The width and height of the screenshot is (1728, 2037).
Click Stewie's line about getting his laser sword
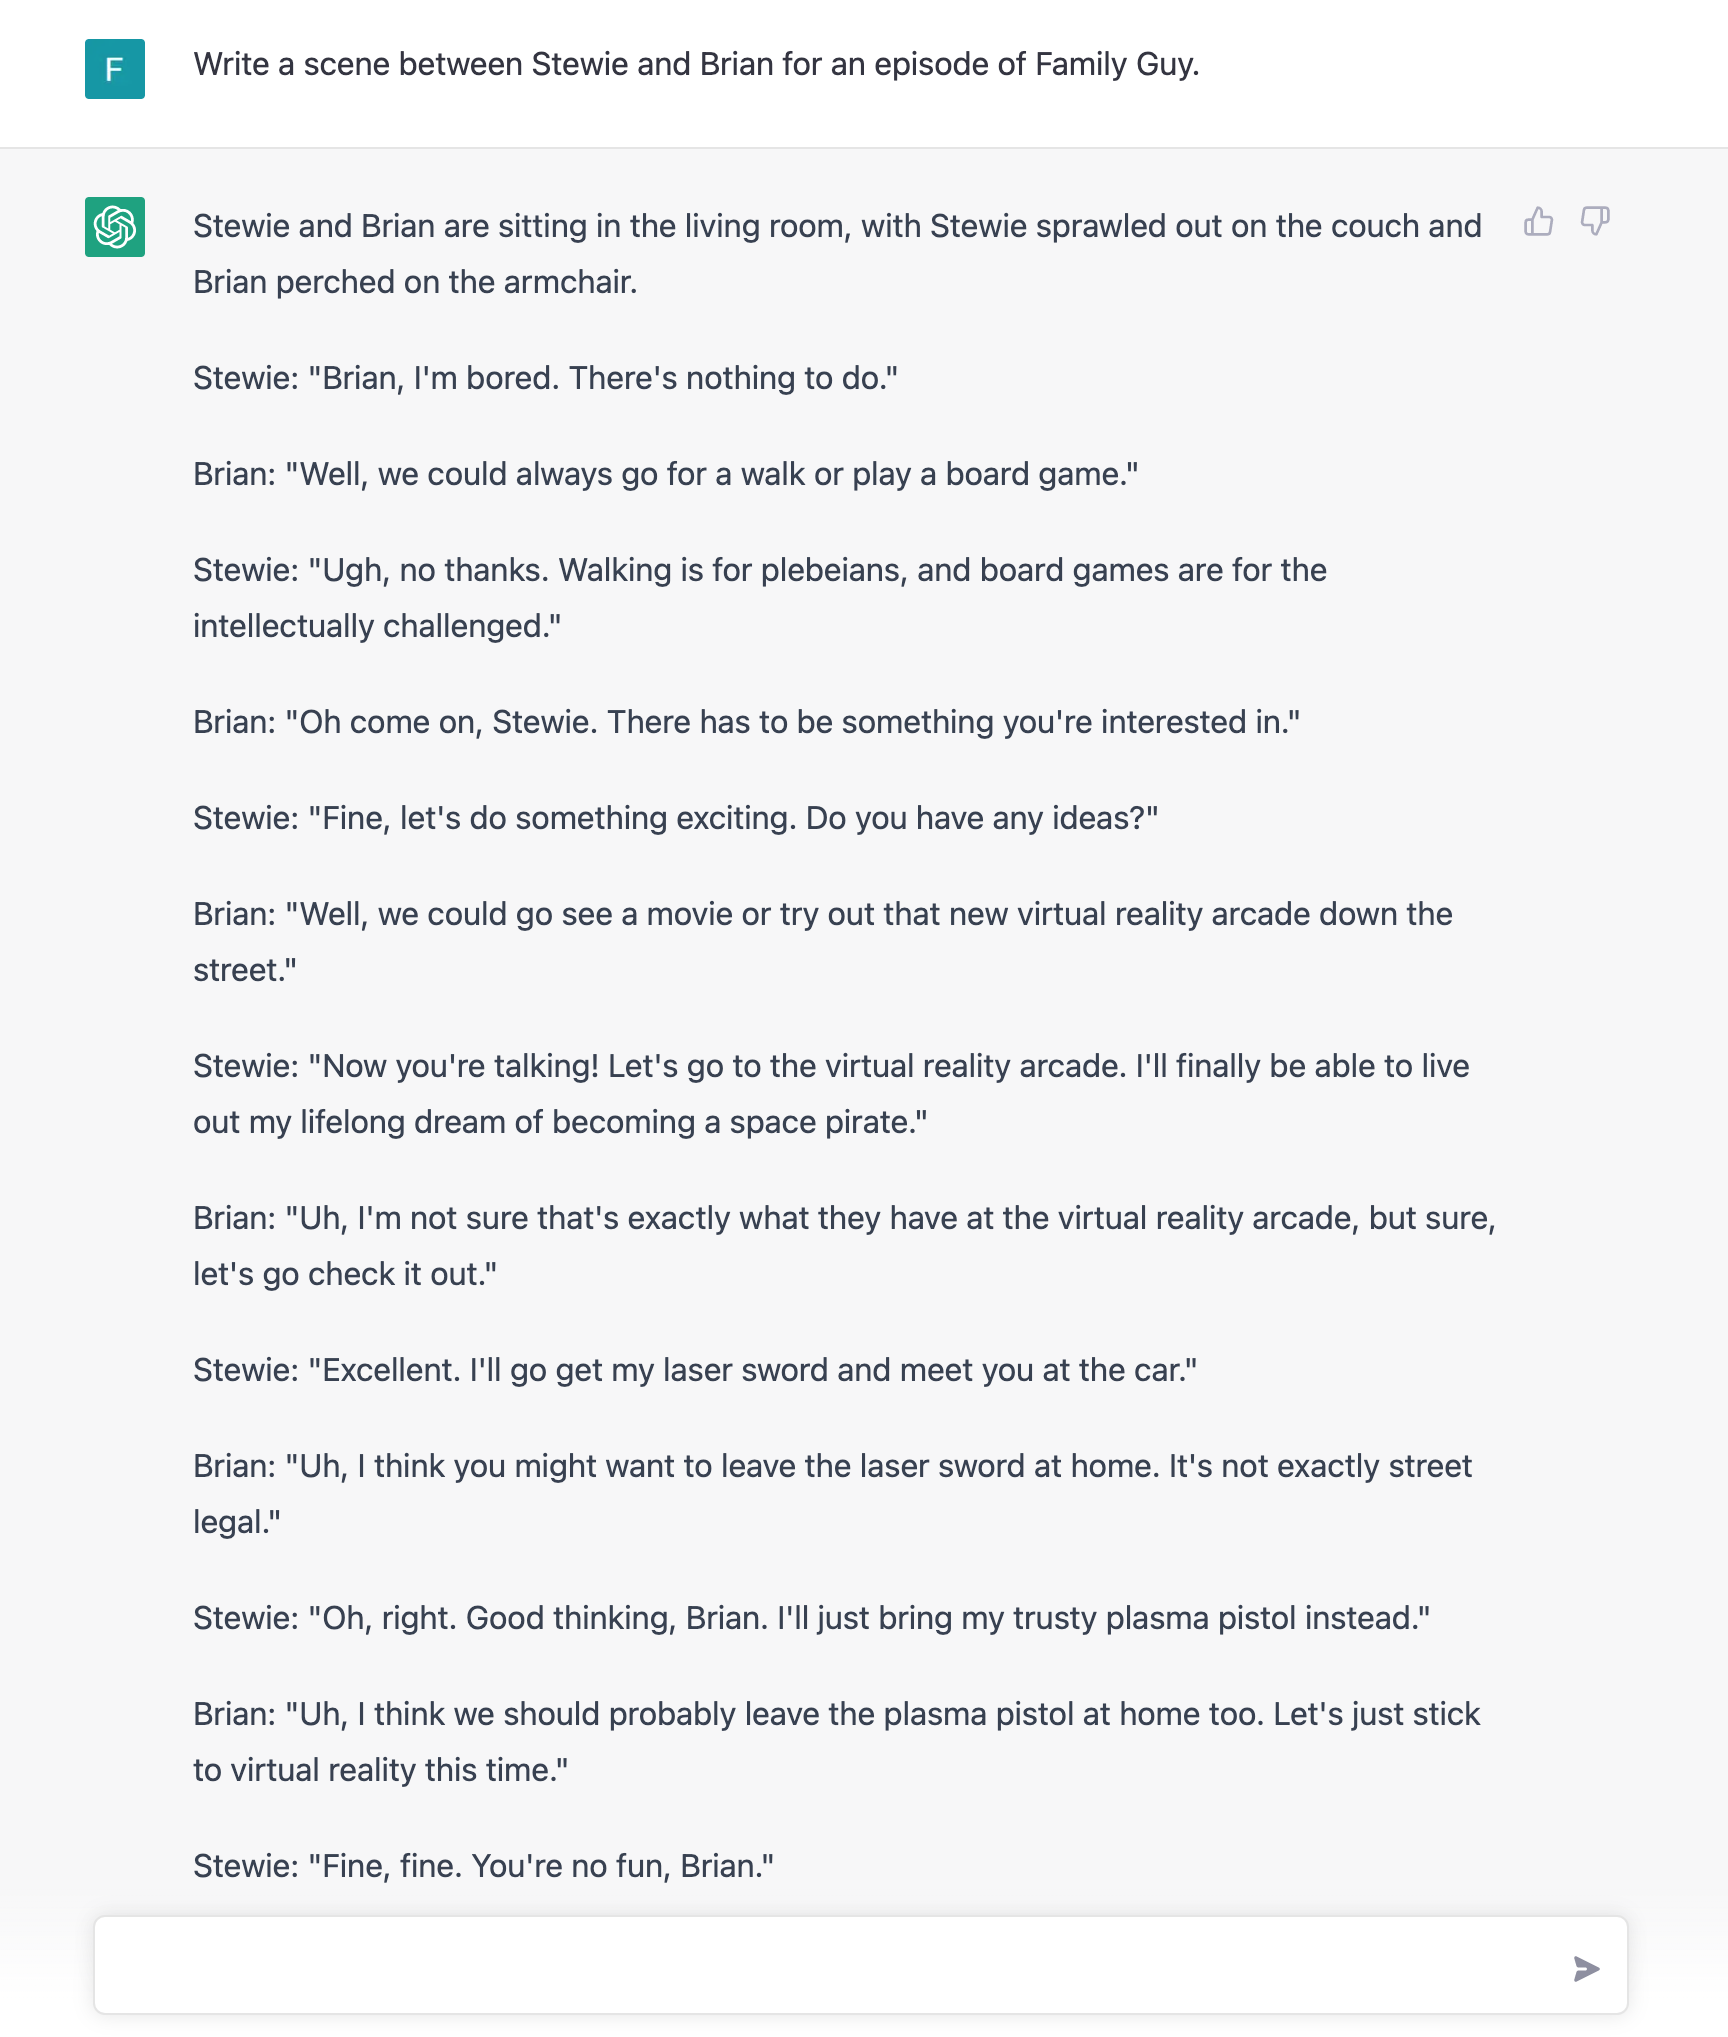click(694, 1370)
